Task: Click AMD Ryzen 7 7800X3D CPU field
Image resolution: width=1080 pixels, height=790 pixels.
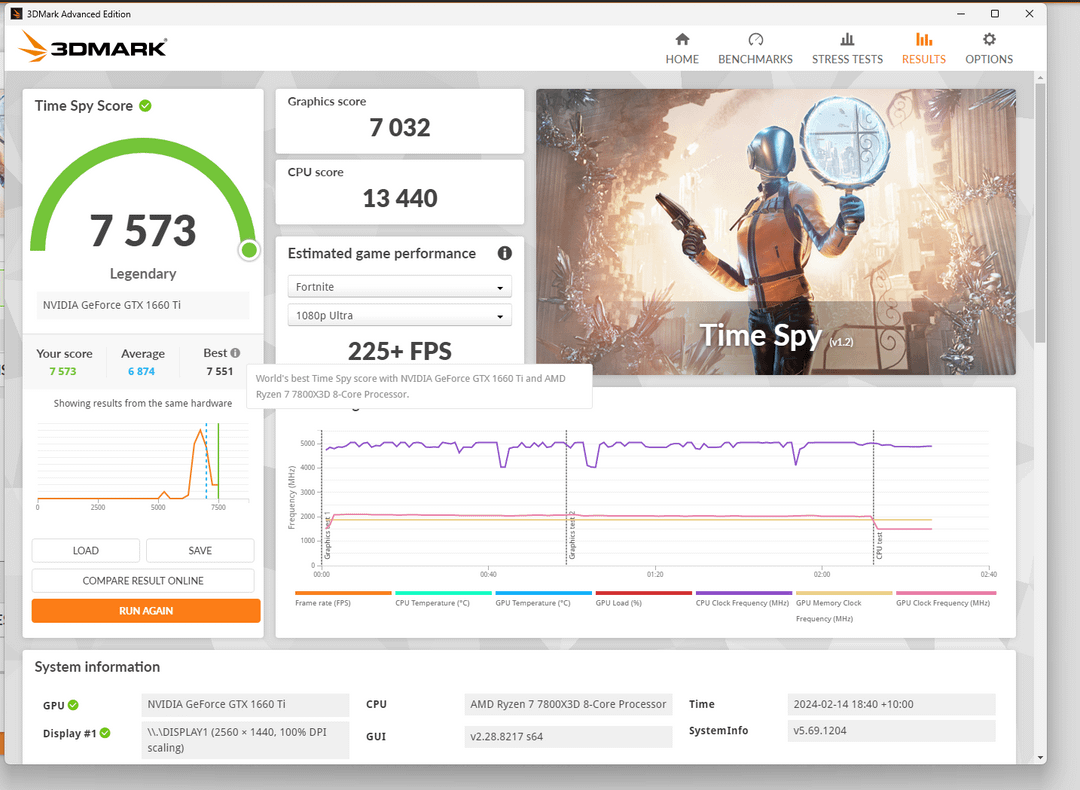Action: click(568, 705)
